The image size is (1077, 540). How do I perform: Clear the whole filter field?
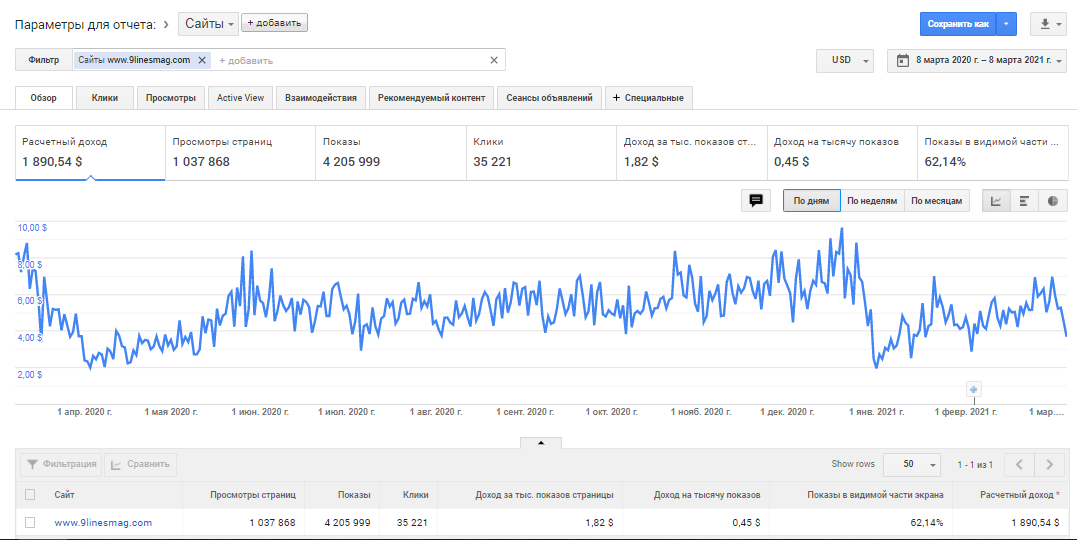[493, 60]
